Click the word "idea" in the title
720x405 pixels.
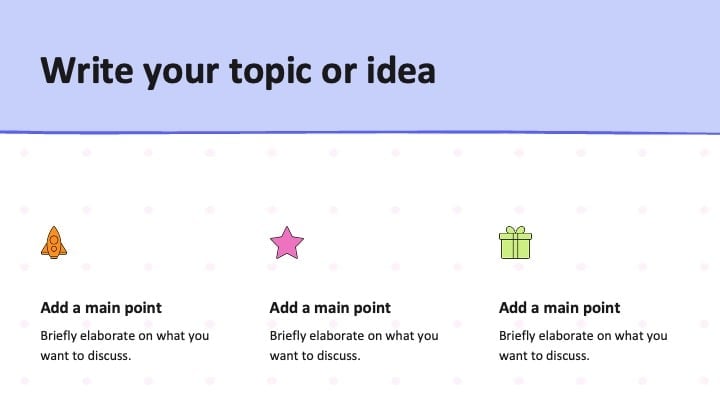click(x=401, y=71)
